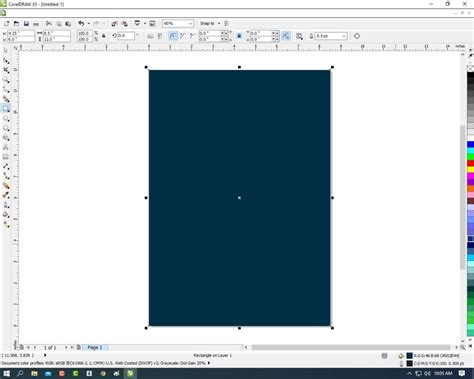The height and width of the screenshot is (379, 474).
Task: Pick the red palette swatch
Action: click(x=470, y=163)
